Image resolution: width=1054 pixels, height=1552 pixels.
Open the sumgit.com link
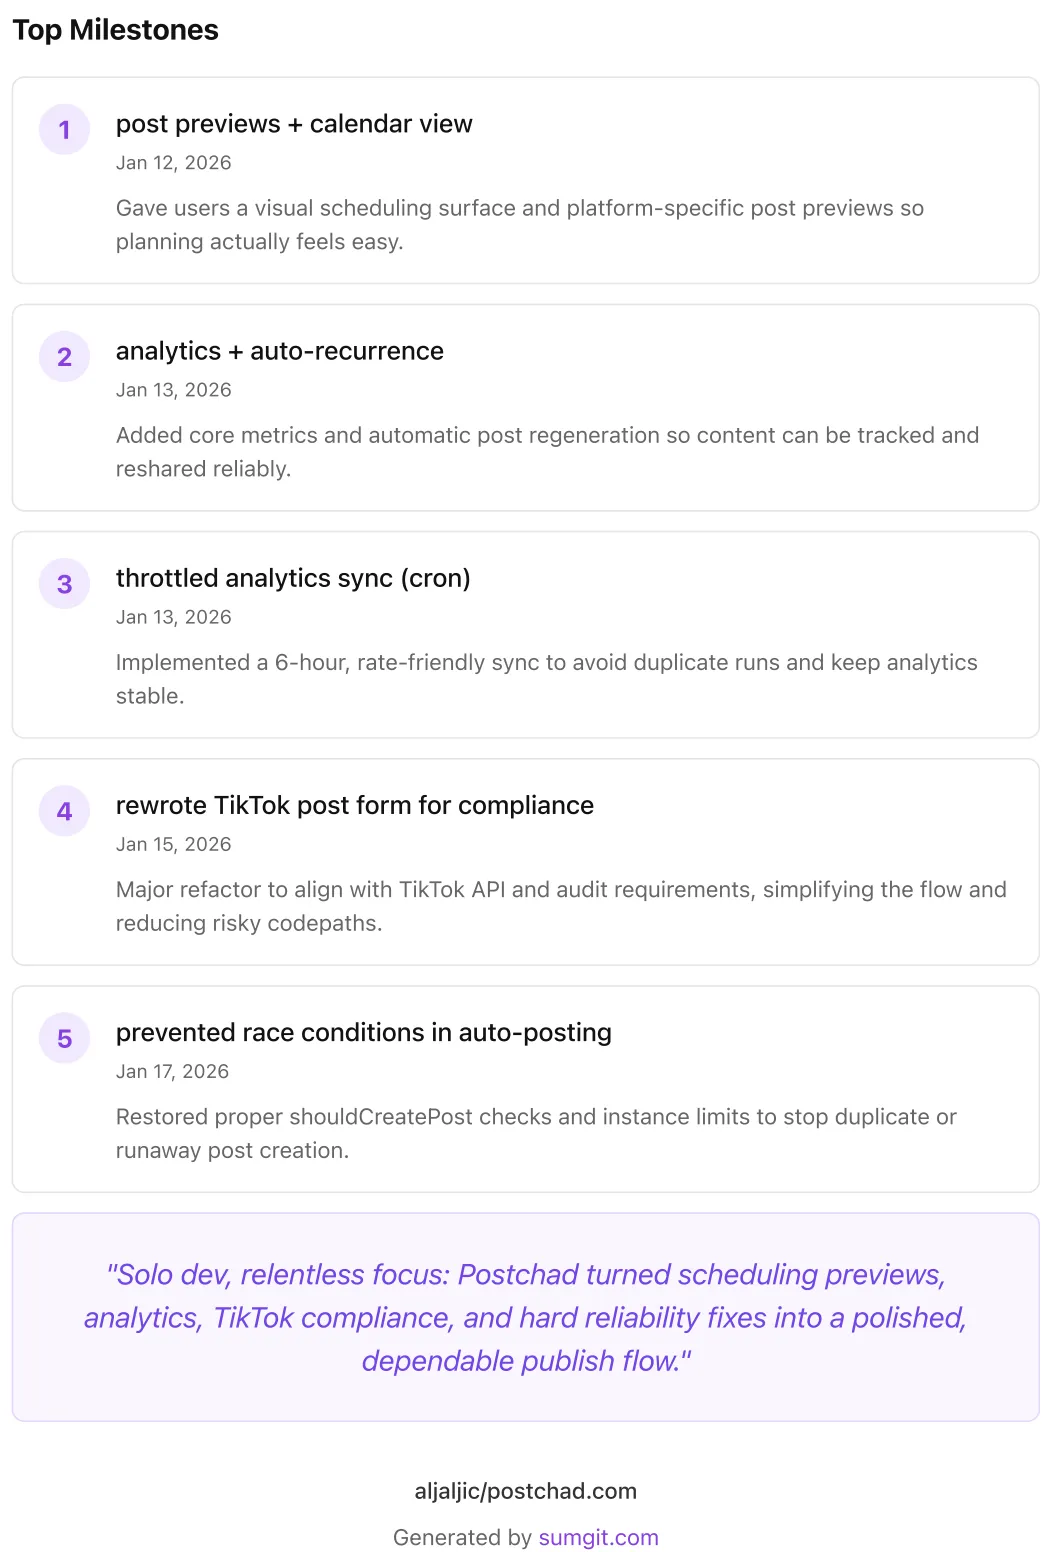[598, 1537]
